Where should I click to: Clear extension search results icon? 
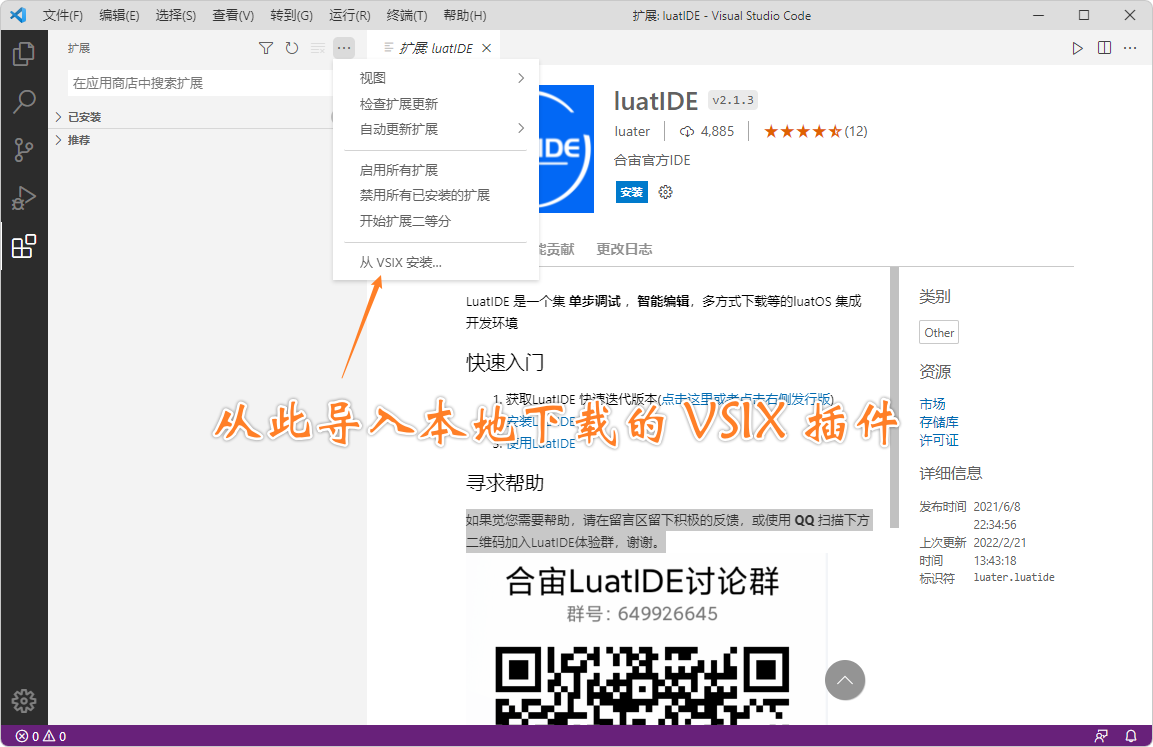[318, 49]
